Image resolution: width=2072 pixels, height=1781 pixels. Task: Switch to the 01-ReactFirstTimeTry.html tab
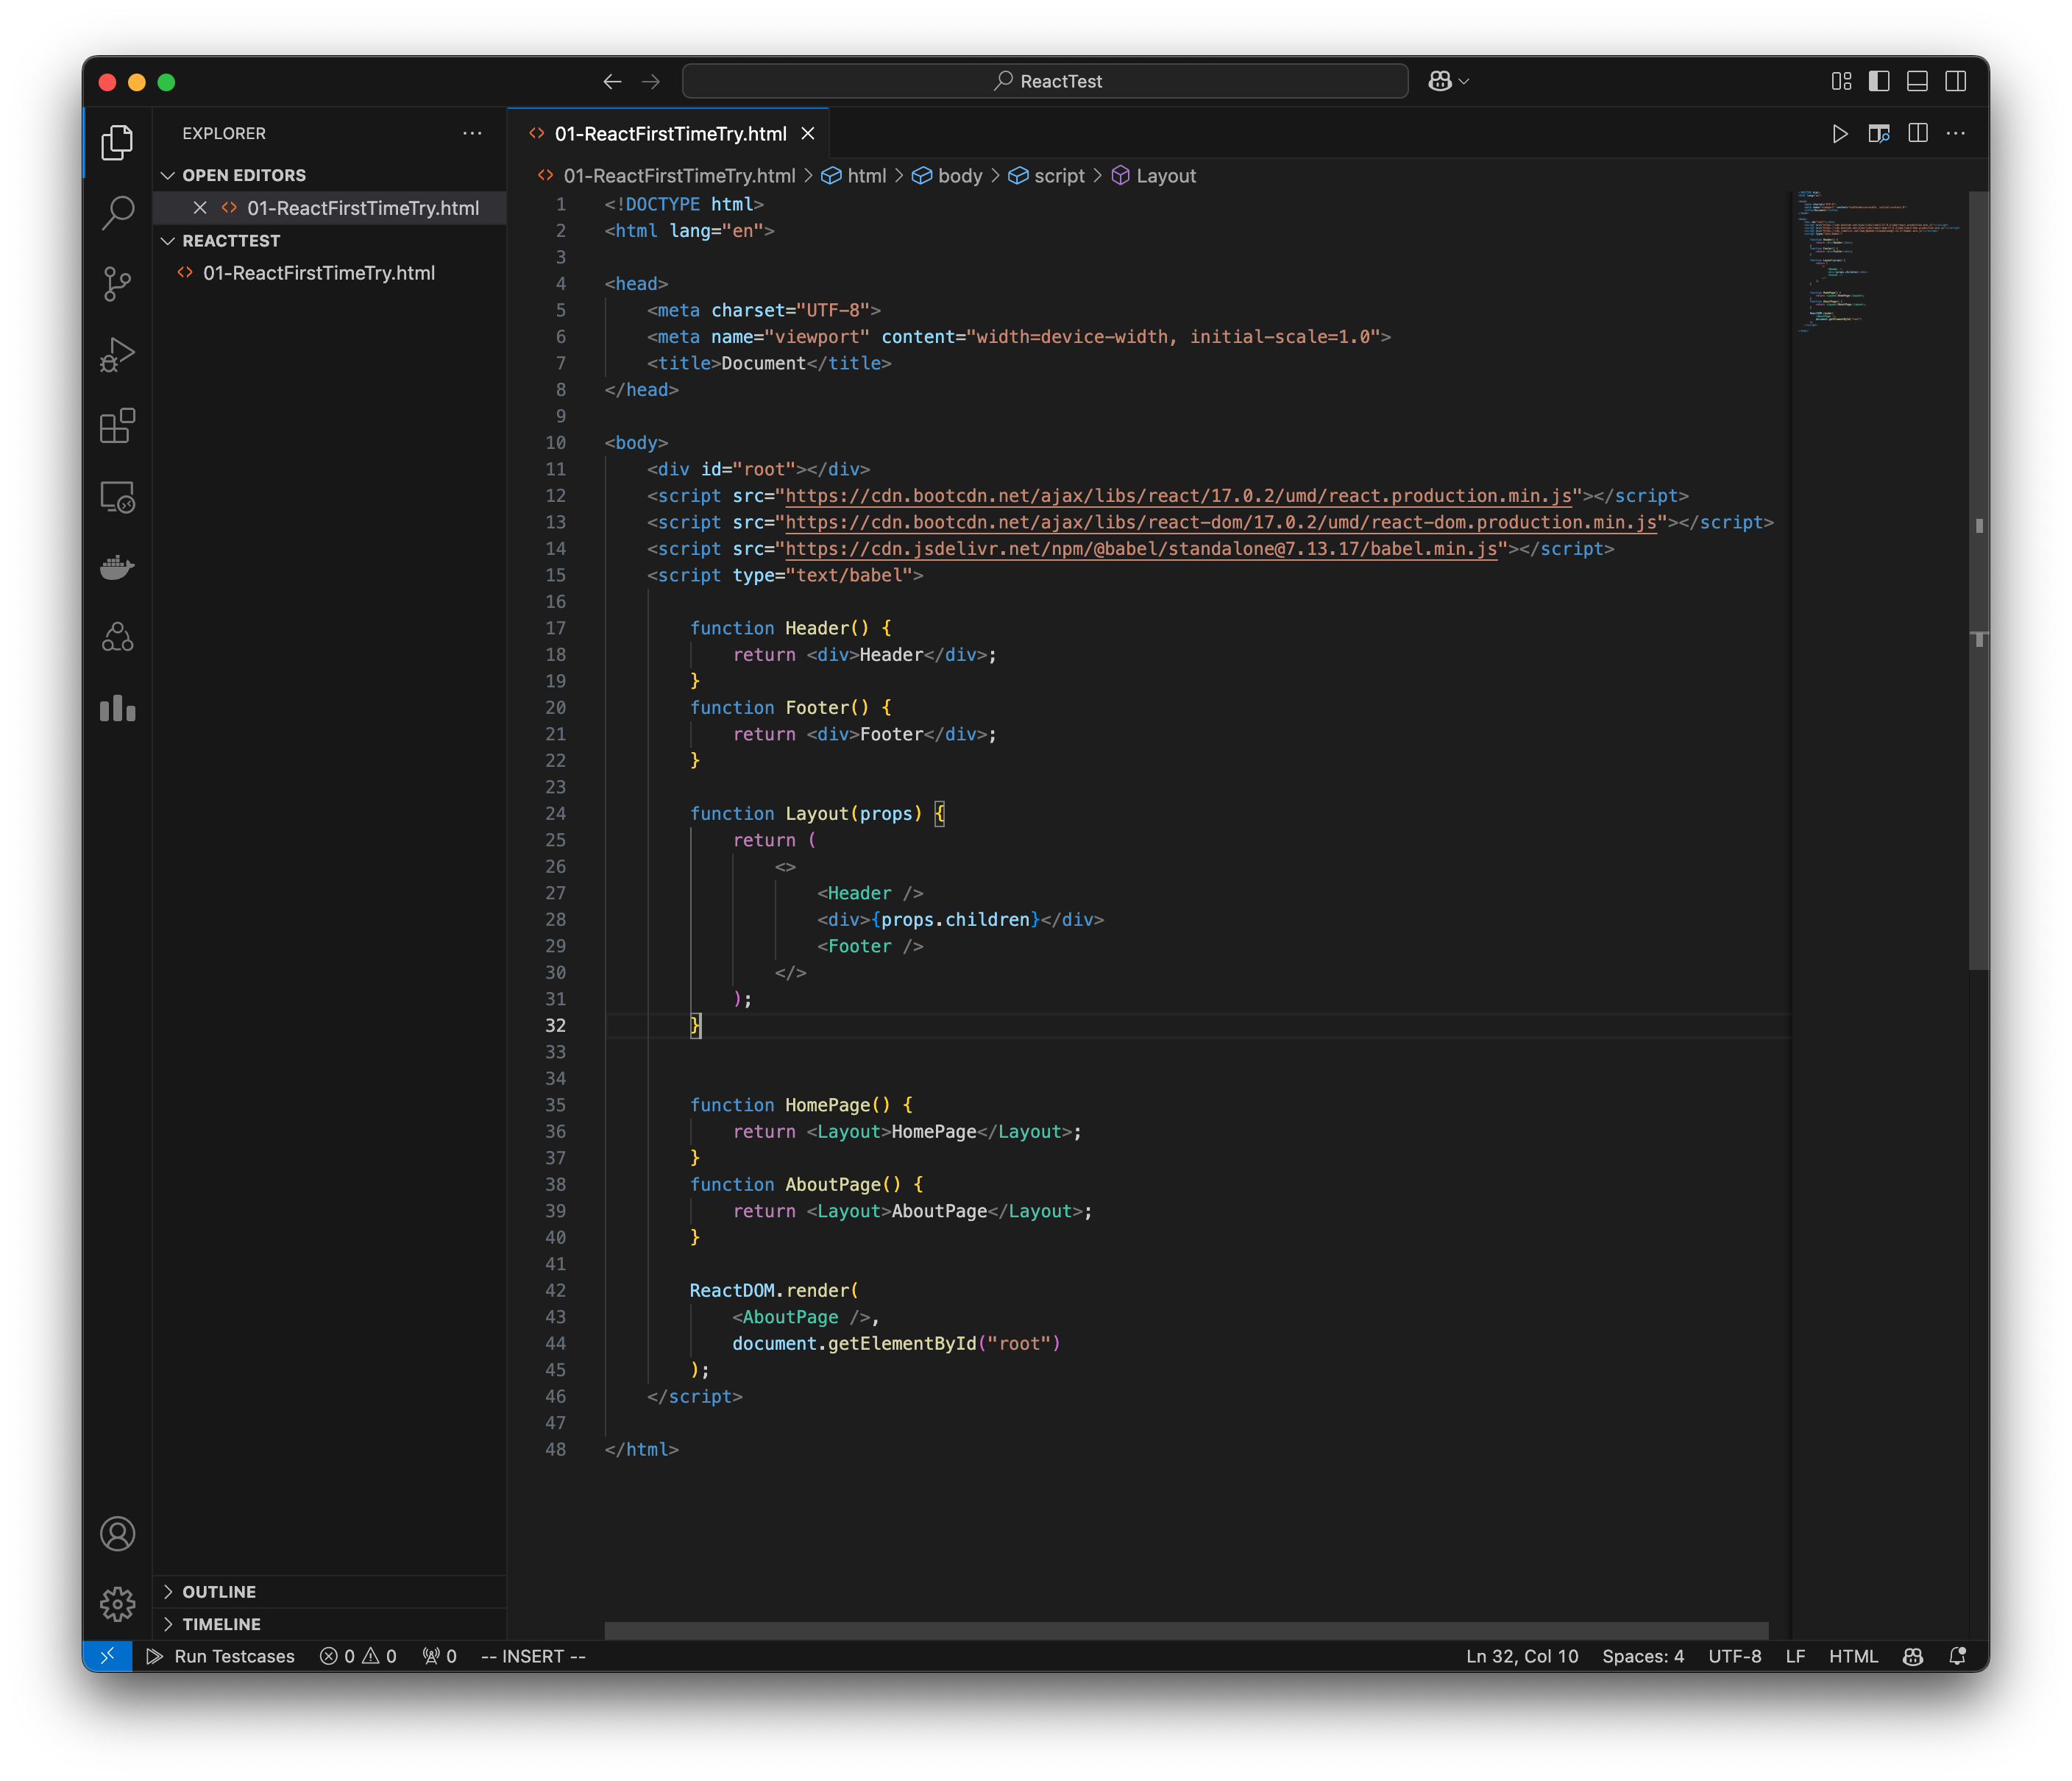(x=670, y=133)
